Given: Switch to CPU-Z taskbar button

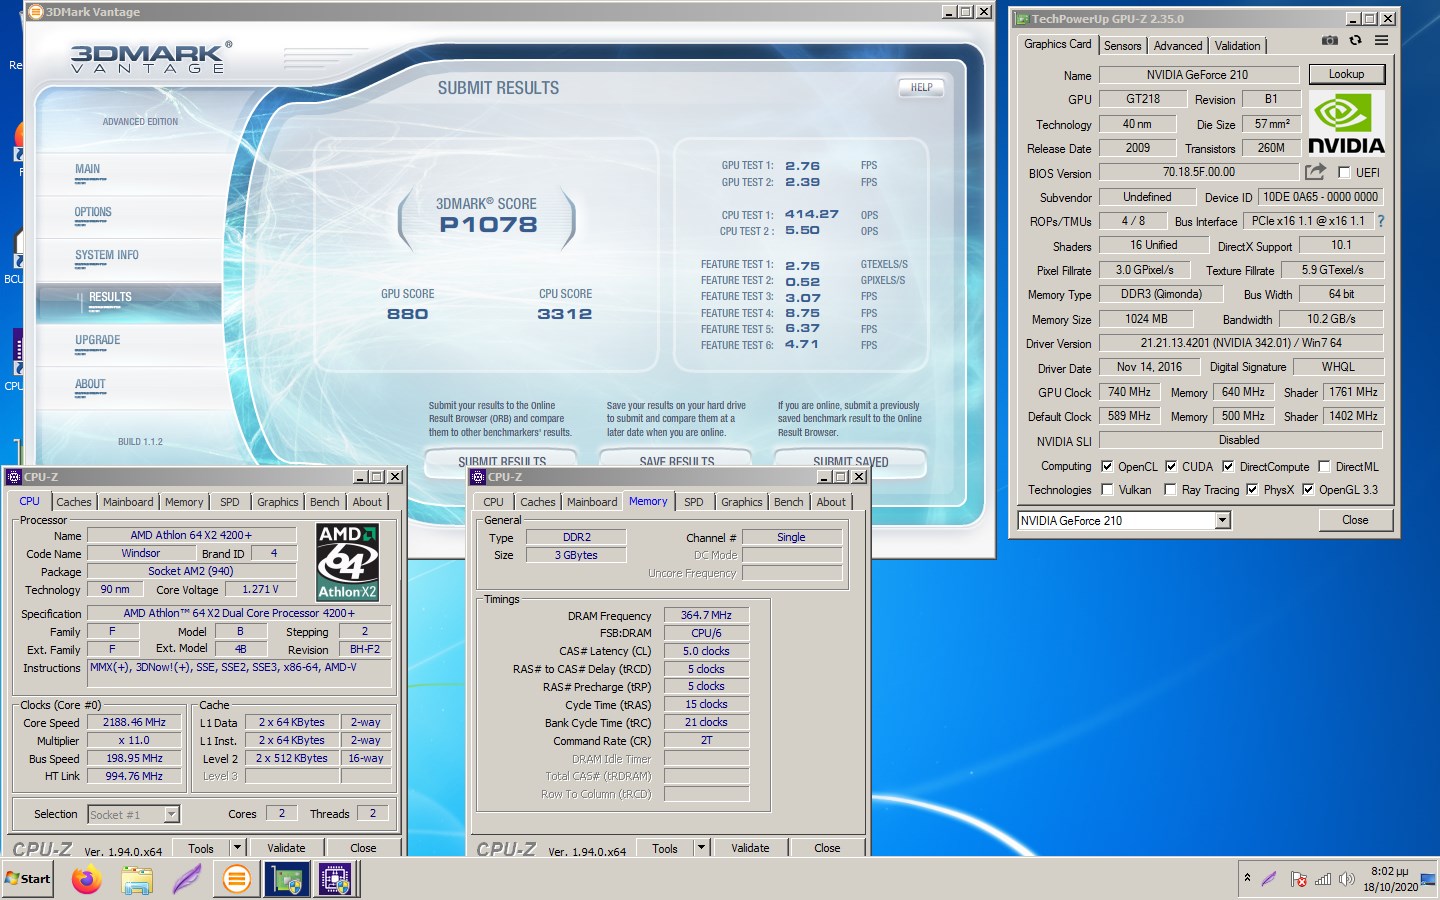Looking at the screenshot, I should [x=336, y=879].
